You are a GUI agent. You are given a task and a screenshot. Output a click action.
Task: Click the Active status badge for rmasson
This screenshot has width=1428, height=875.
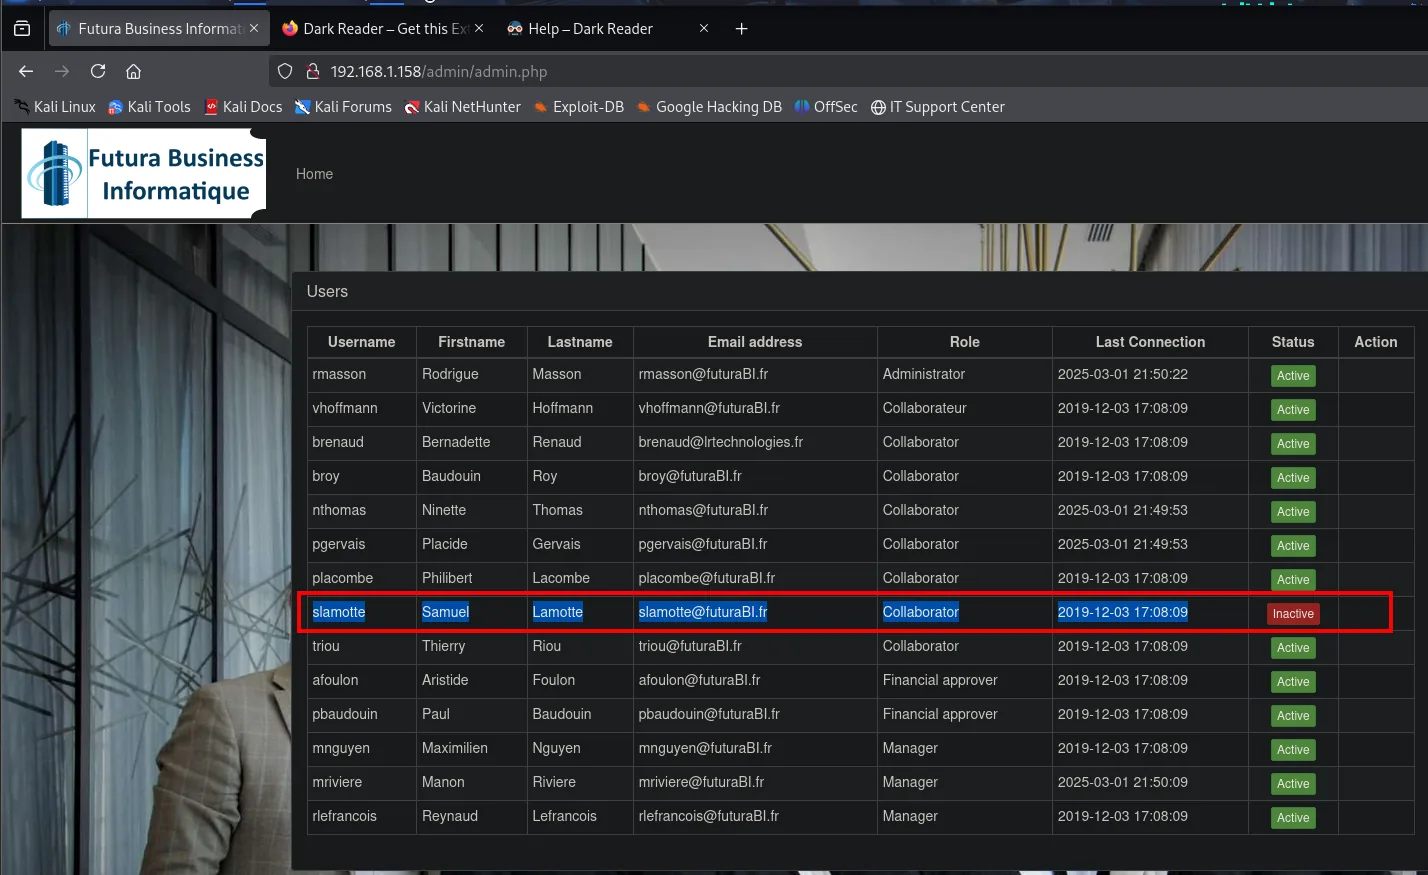click(1293, 376)
